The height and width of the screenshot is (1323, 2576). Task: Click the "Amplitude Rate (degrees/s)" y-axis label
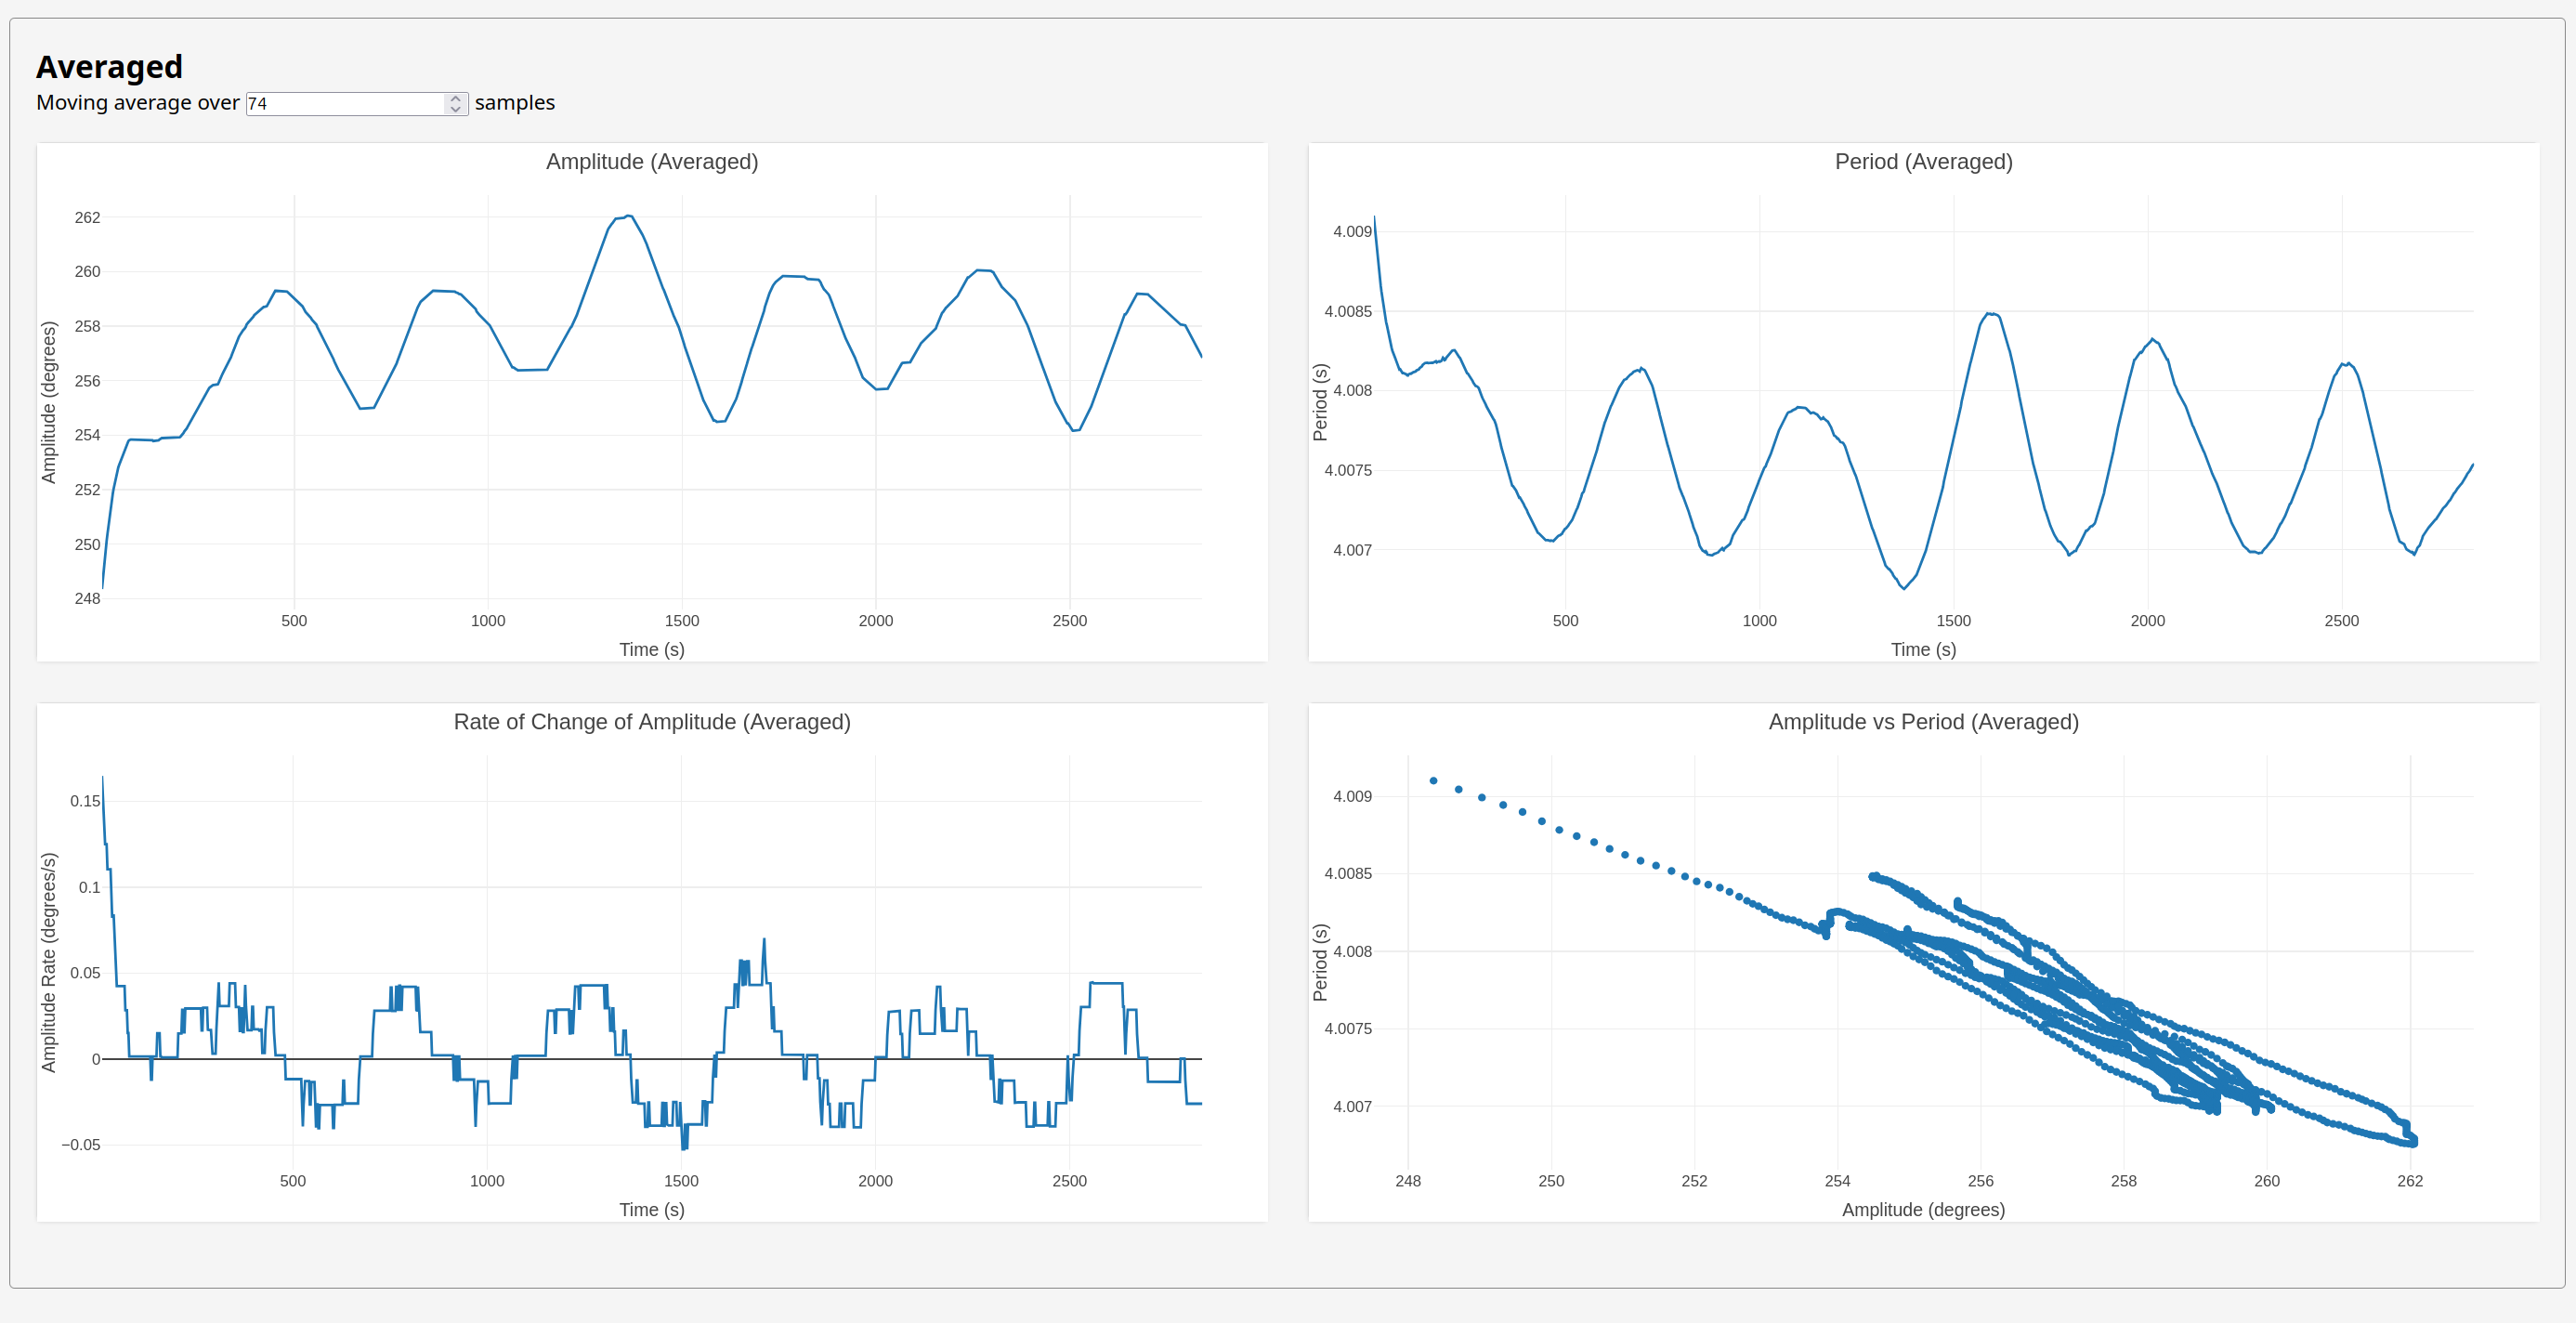[x=49, y=962]
